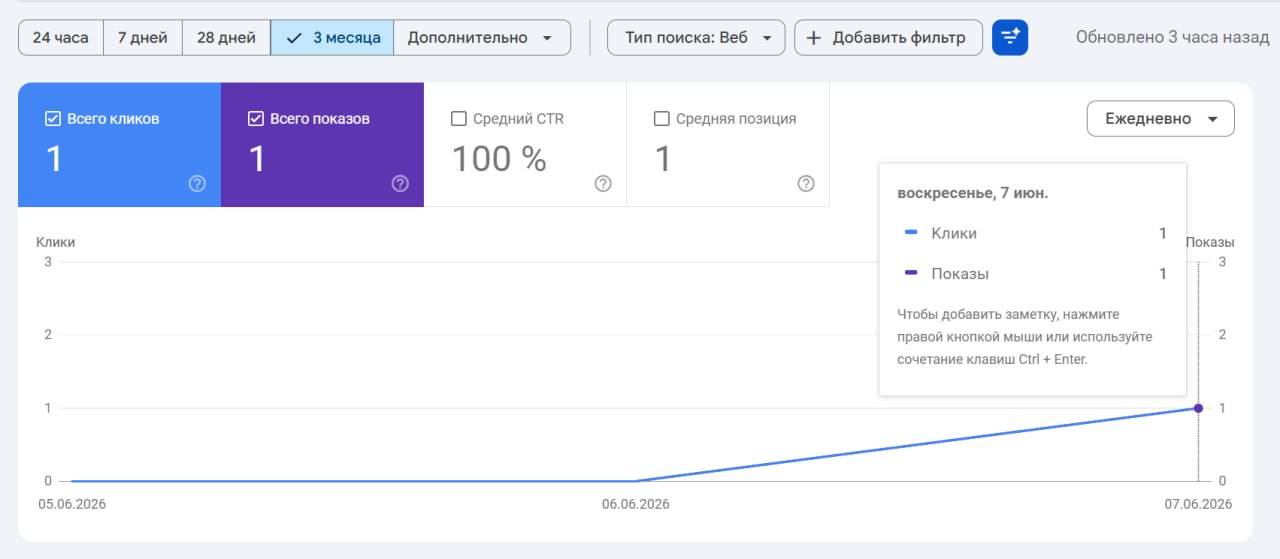Screen dimensions: 1280x559
Task: Click the checkmark icon on 3 месяца
Action: click(x=294, y=38)
